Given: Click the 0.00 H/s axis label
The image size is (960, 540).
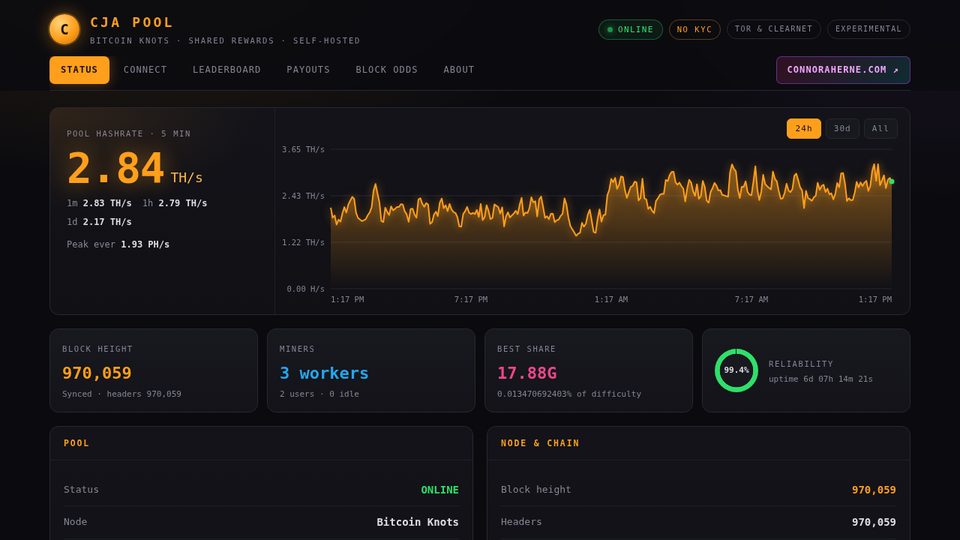Looking at the screenshot, I should 306,289.
